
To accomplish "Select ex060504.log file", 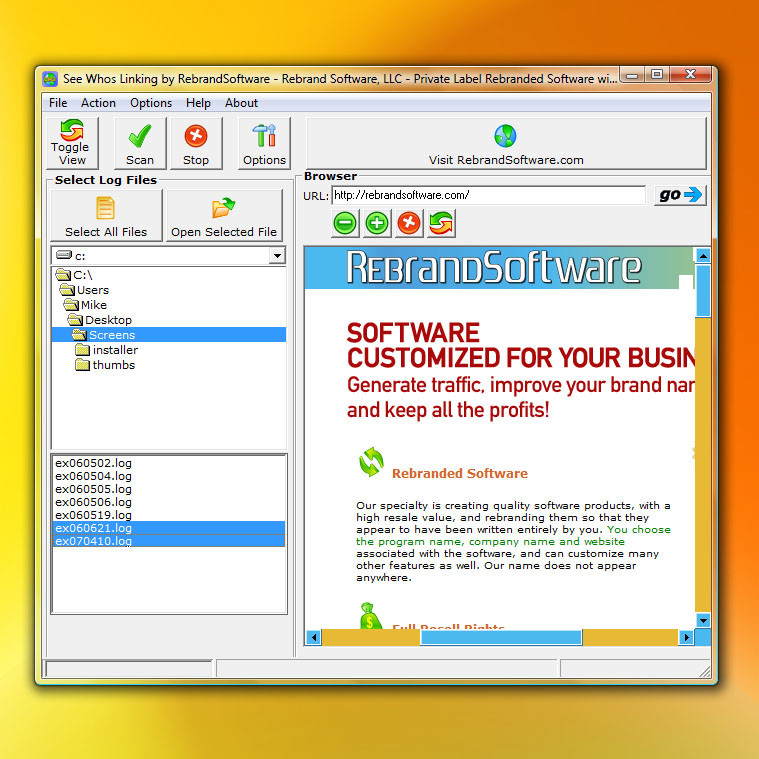I will tap(93, 476).
